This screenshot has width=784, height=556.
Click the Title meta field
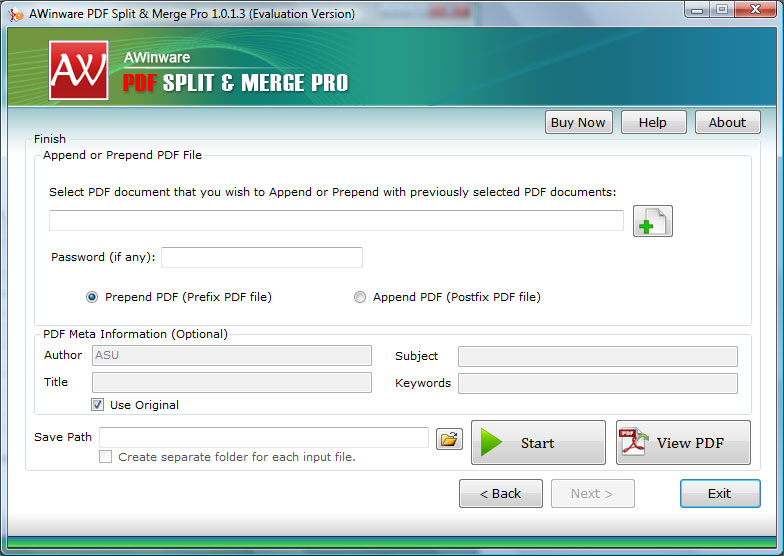[232, 382]
